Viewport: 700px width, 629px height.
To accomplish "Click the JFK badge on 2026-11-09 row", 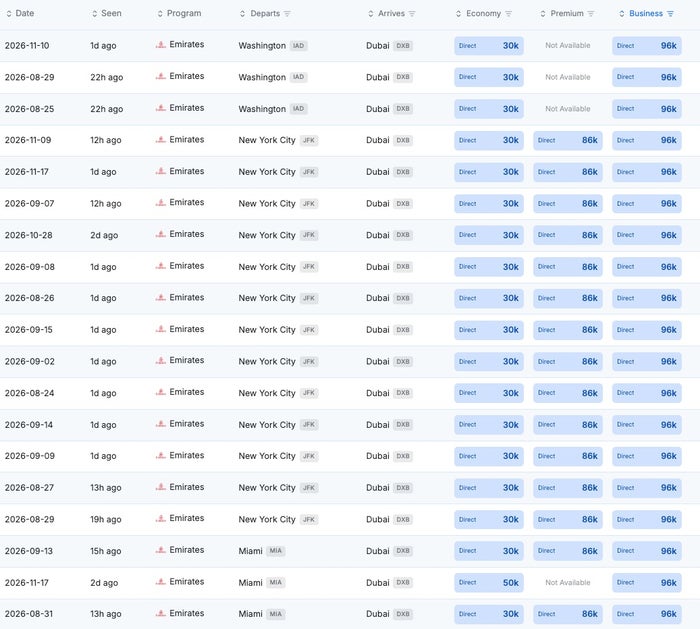I will click(308, 140).
